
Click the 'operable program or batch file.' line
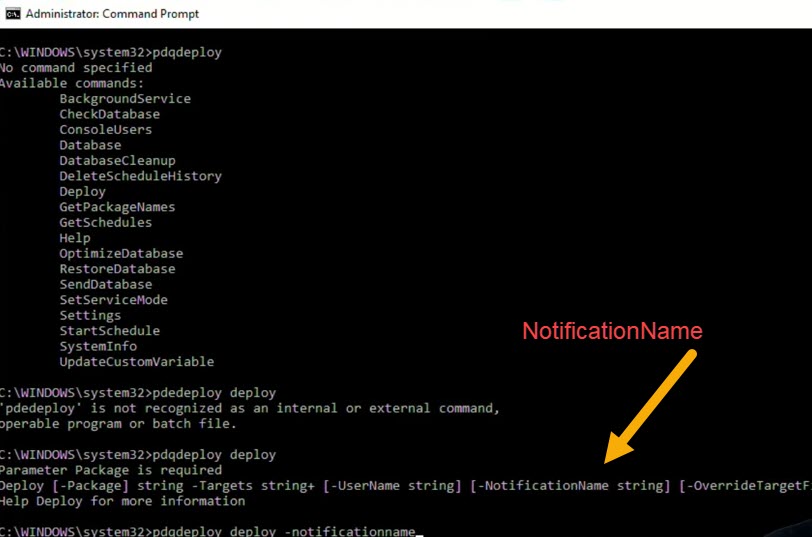click(x=118, y=424)
